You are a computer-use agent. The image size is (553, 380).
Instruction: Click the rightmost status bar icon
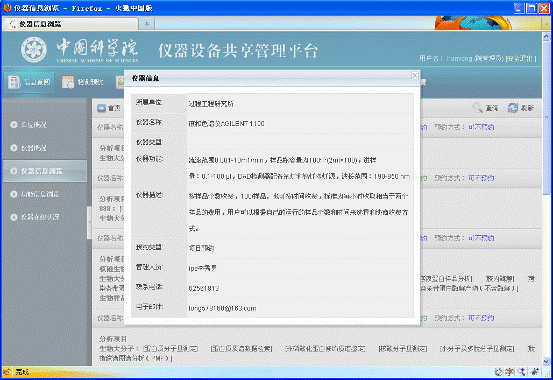(535, 372)
